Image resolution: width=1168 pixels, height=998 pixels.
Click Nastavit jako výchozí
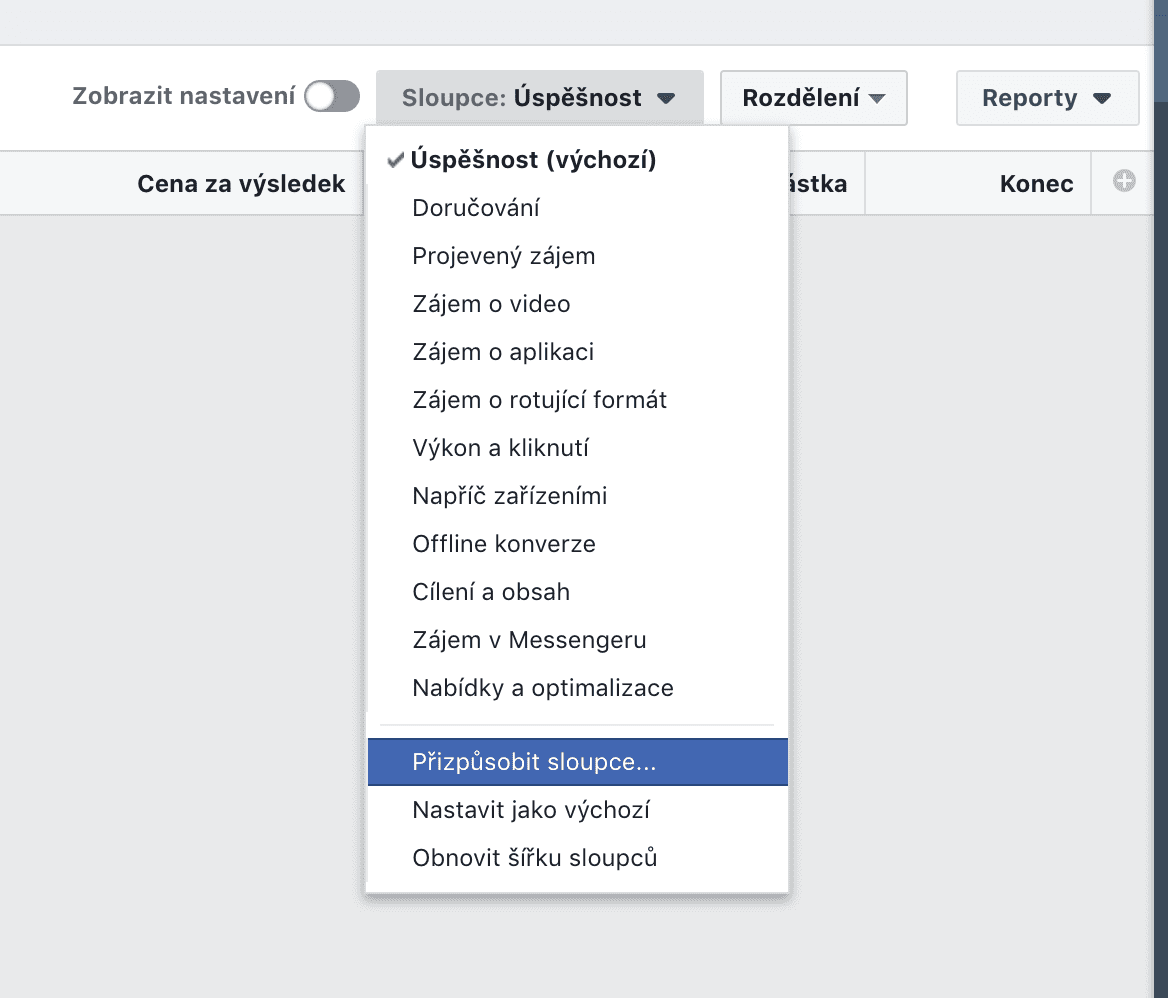tap(531, 810)
